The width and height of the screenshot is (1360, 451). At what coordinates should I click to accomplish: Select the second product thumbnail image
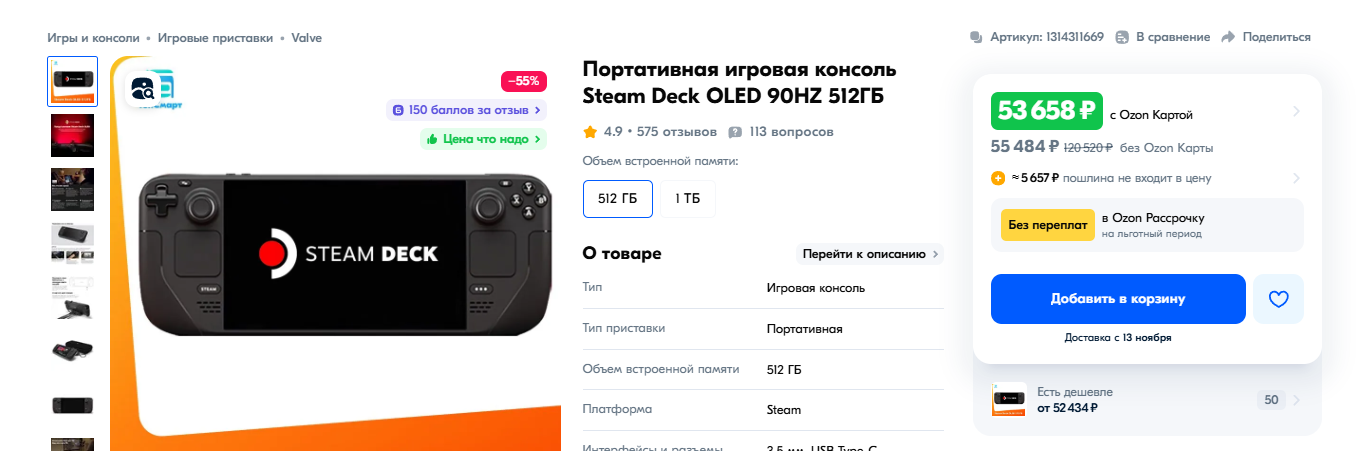72,135
